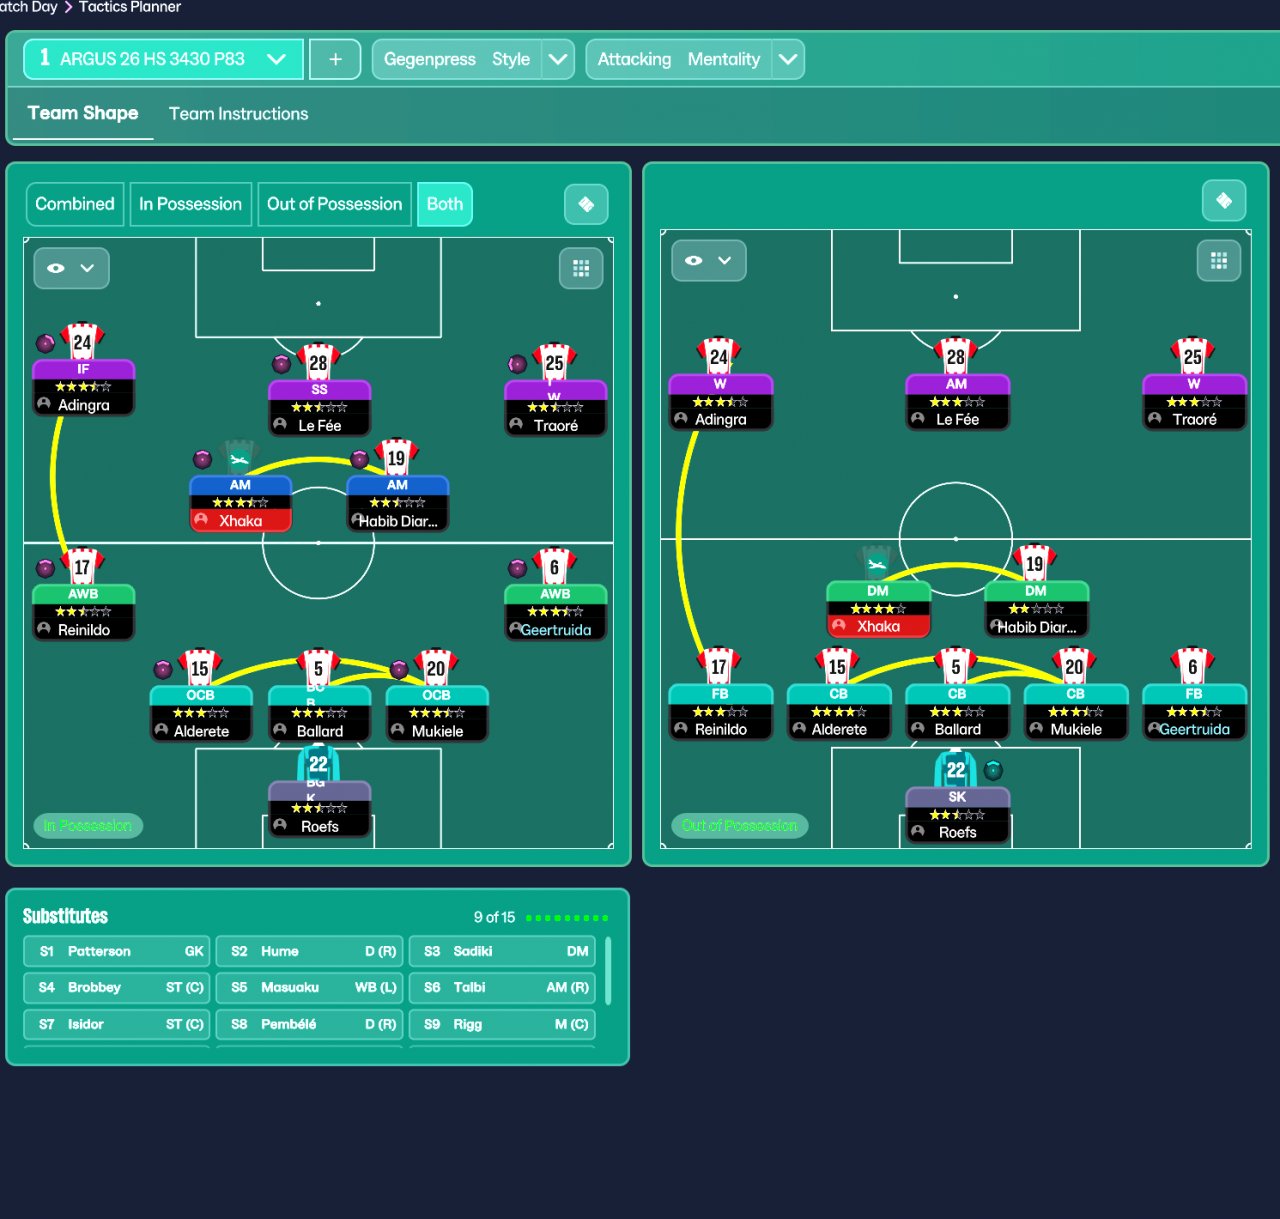
Task: Click the Out of Possession label on the right pitch
Action: [x=740, y=826]
